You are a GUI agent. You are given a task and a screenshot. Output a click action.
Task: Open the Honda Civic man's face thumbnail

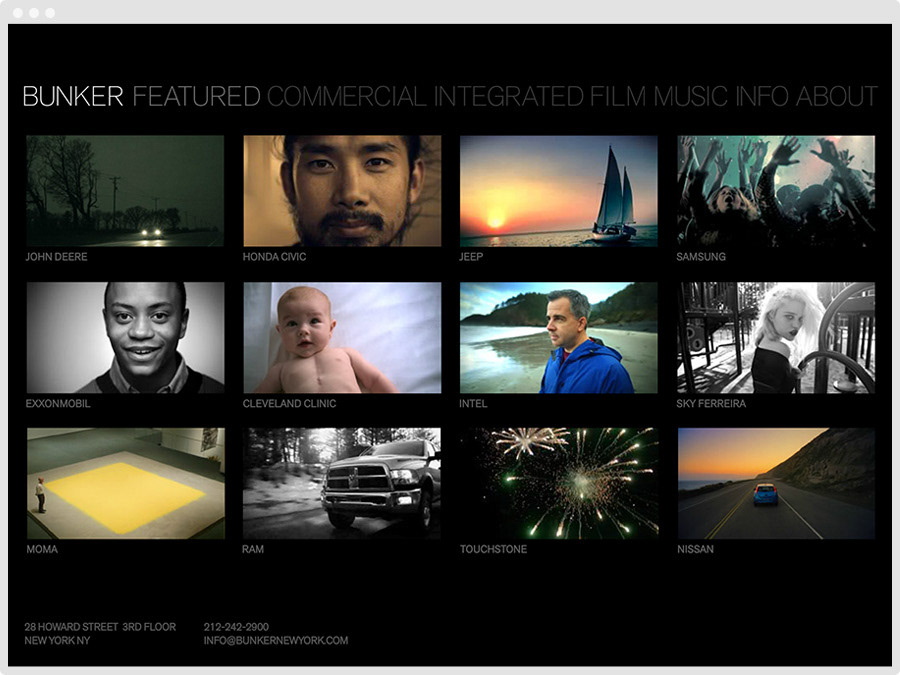(342, 191)
